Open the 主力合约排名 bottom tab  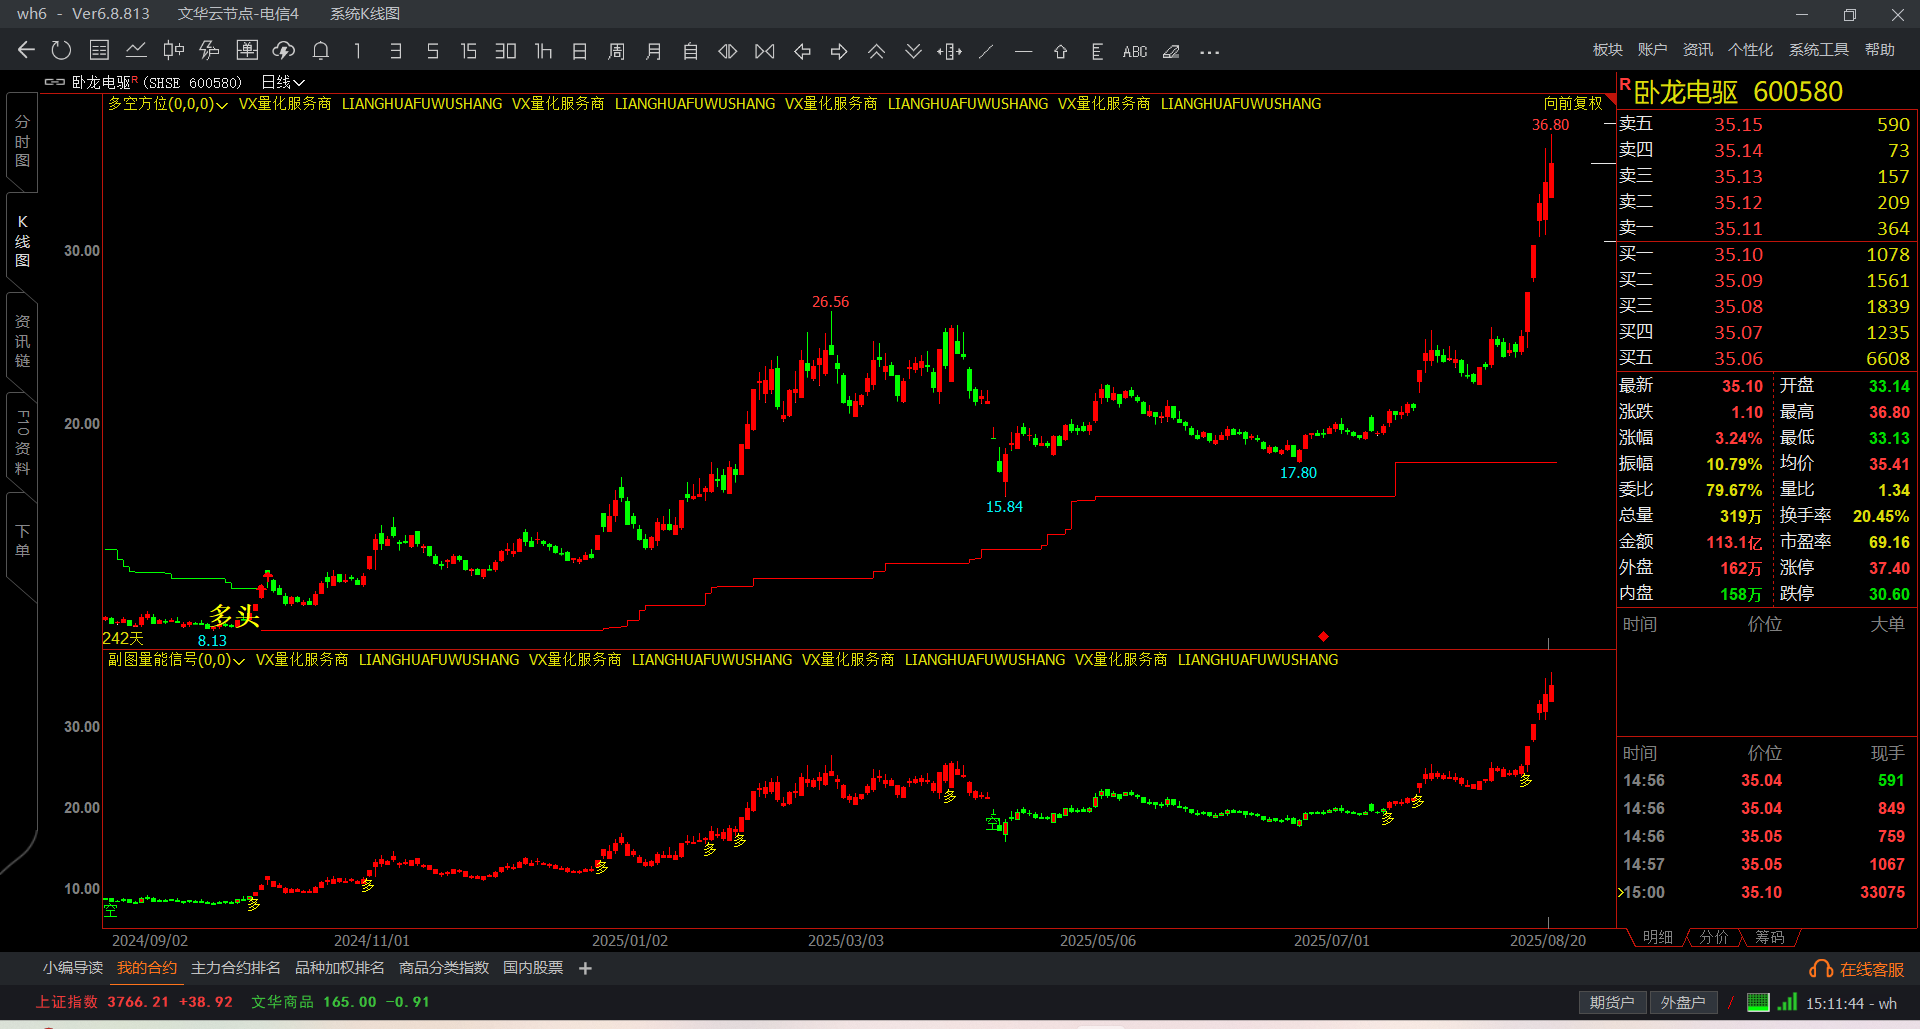tap(236, 968)
